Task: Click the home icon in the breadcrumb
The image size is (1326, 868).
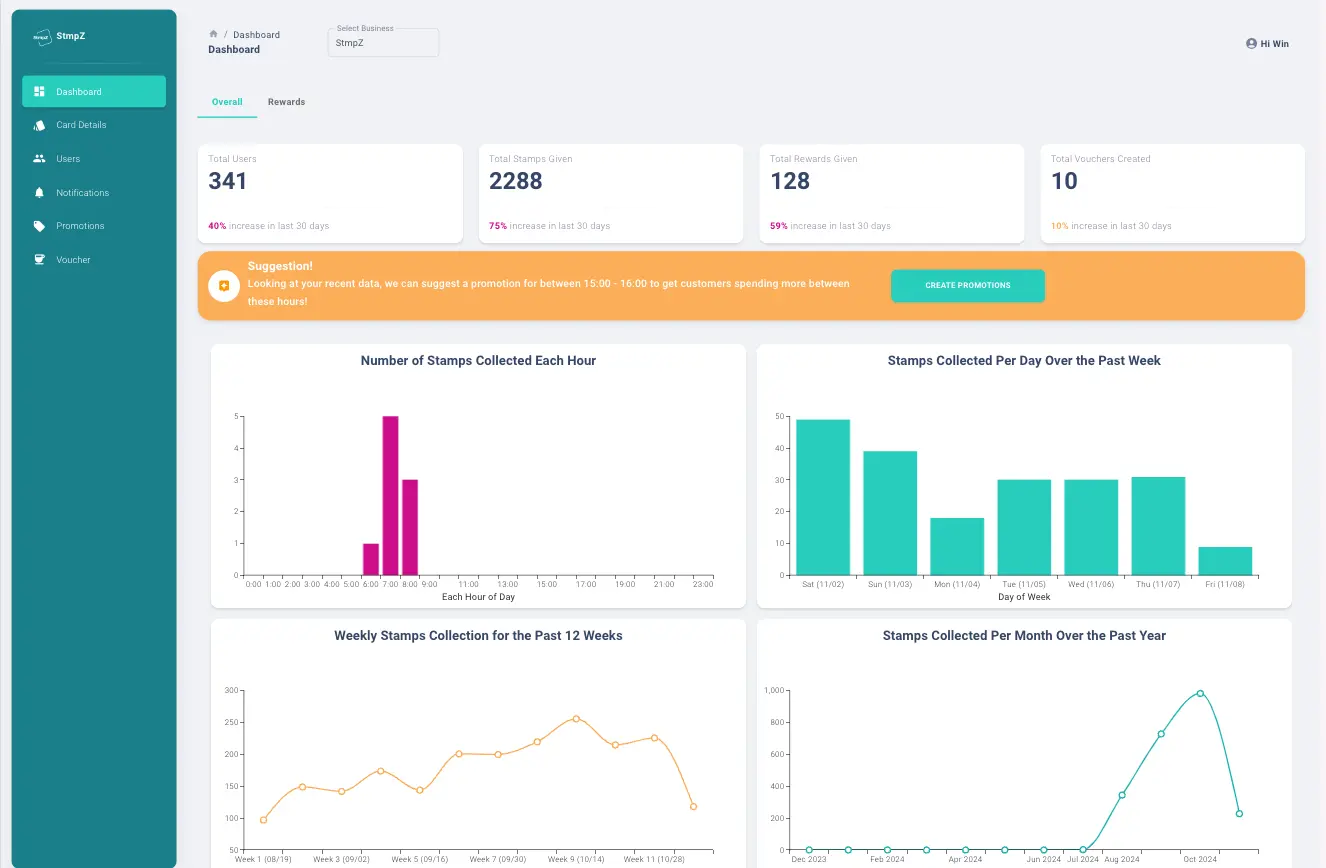Action: click(x=211, y=33)
